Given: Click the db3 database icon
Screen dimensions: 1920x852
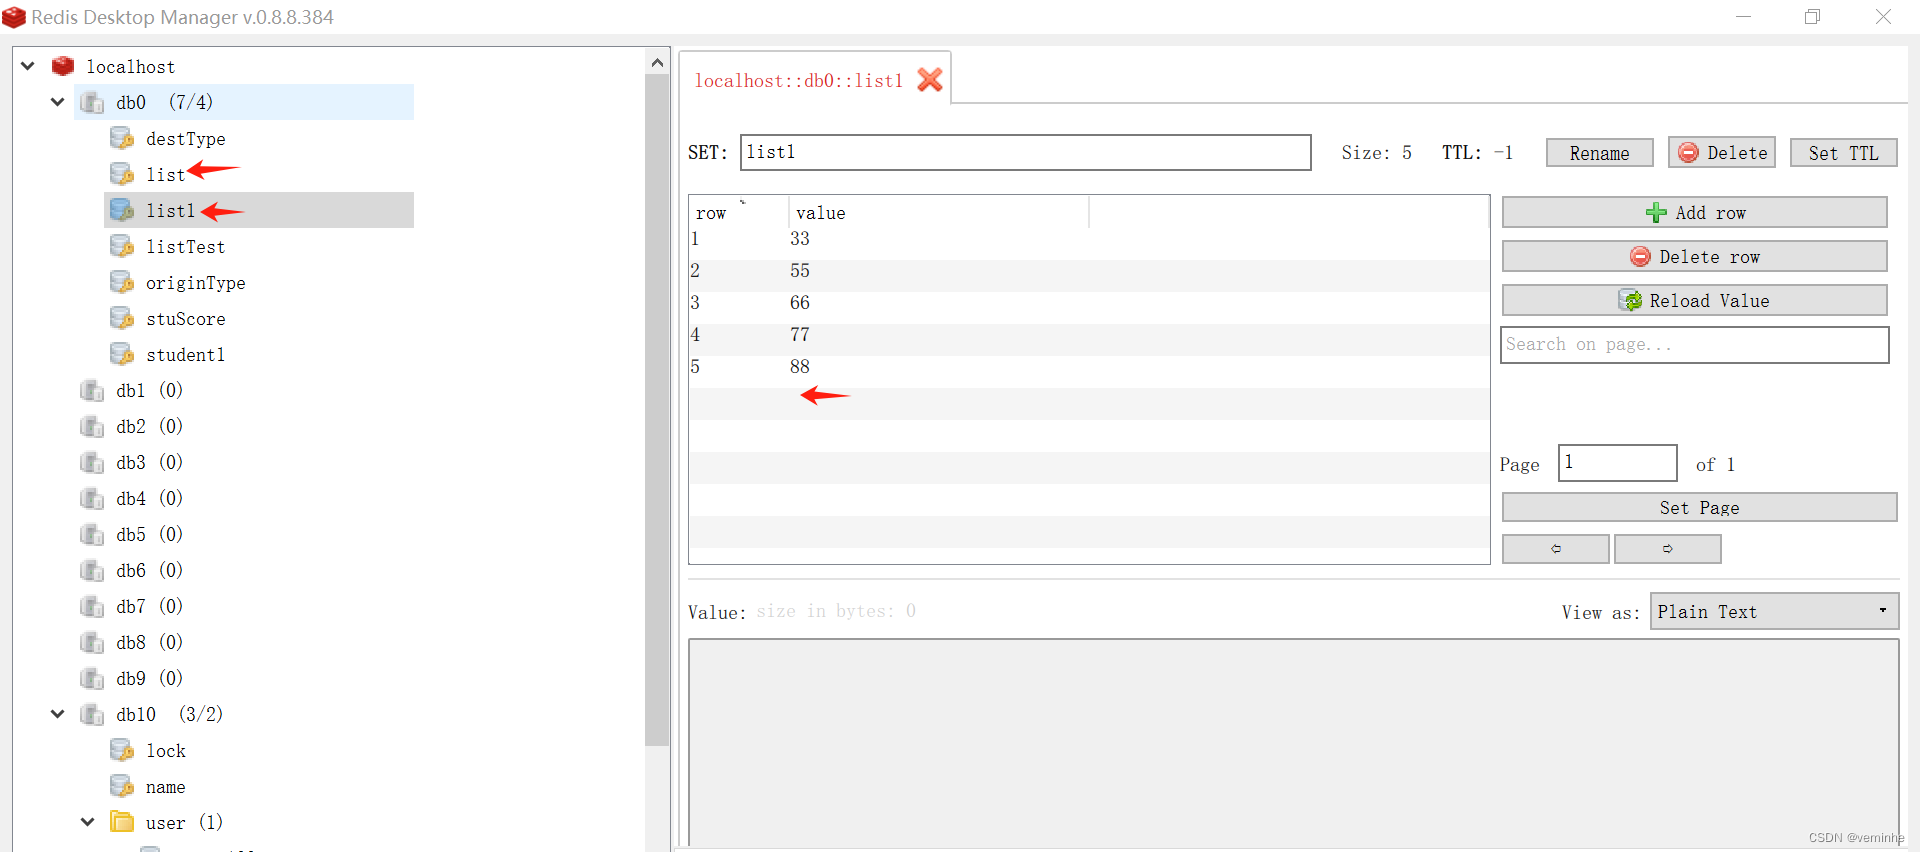Looking at the screenshot, I should pos(92,462).
